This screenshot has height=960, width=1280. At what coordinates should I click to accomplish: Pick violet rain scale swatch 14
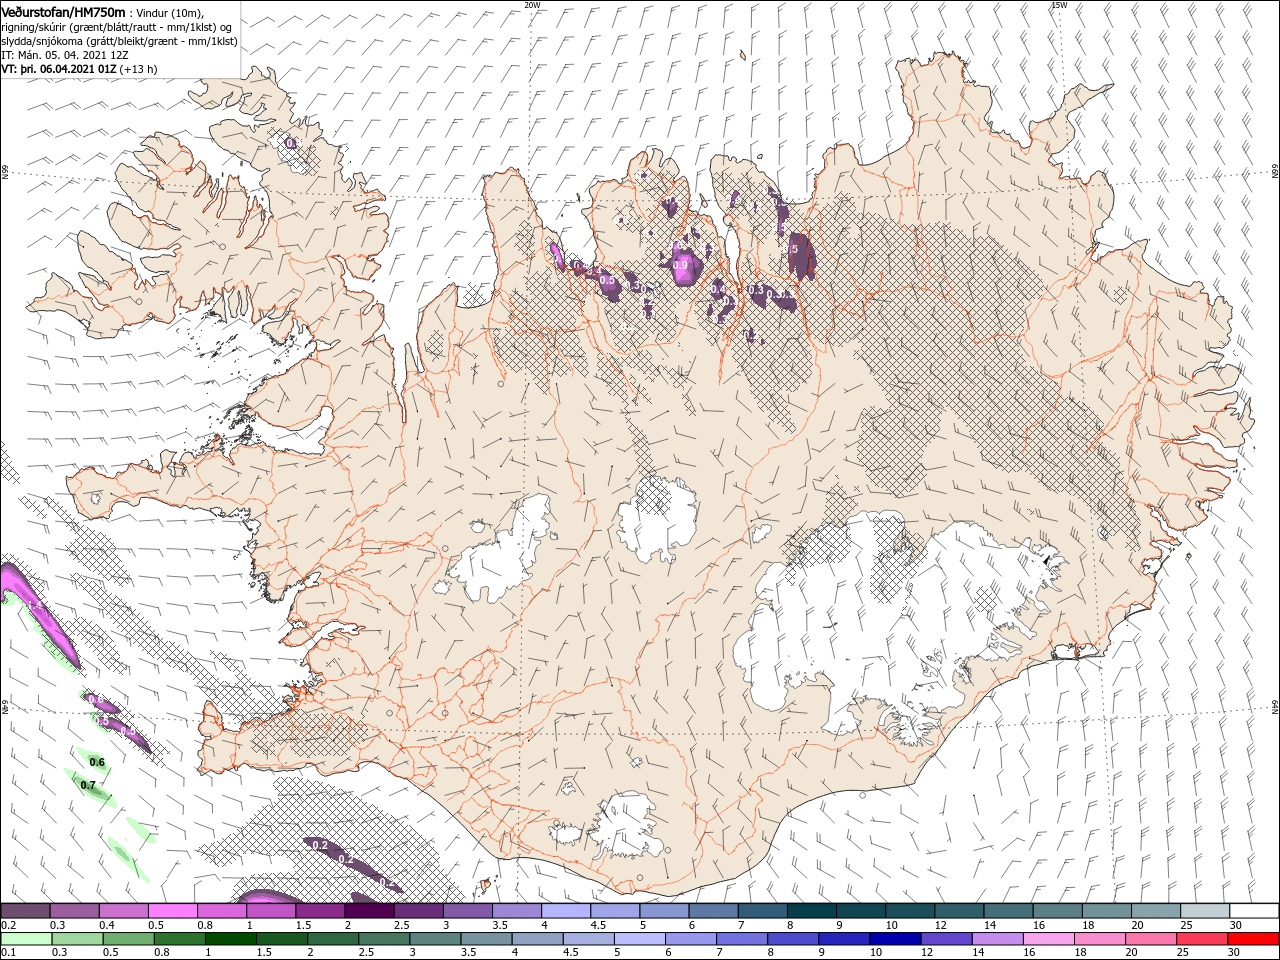(997, 939)
